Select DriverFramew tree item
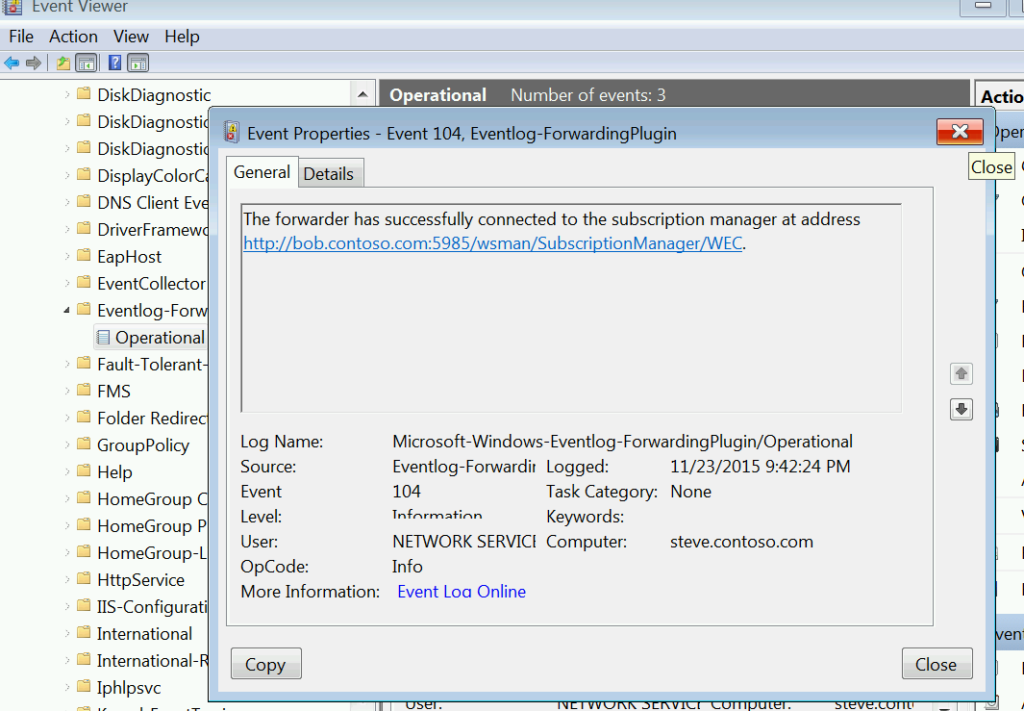The image size is (1024, 711). pyautogui.click(x=152, y=230)
